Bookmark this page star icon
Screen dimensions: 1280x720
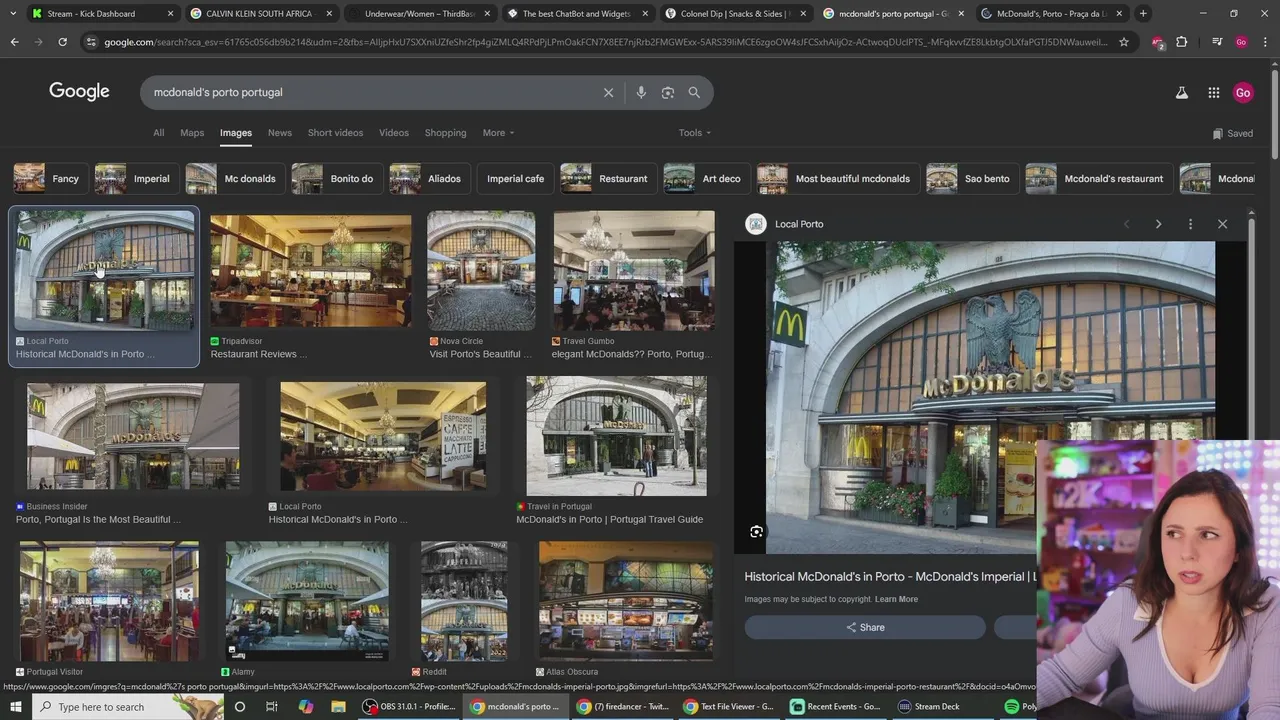coord(1124,42)
